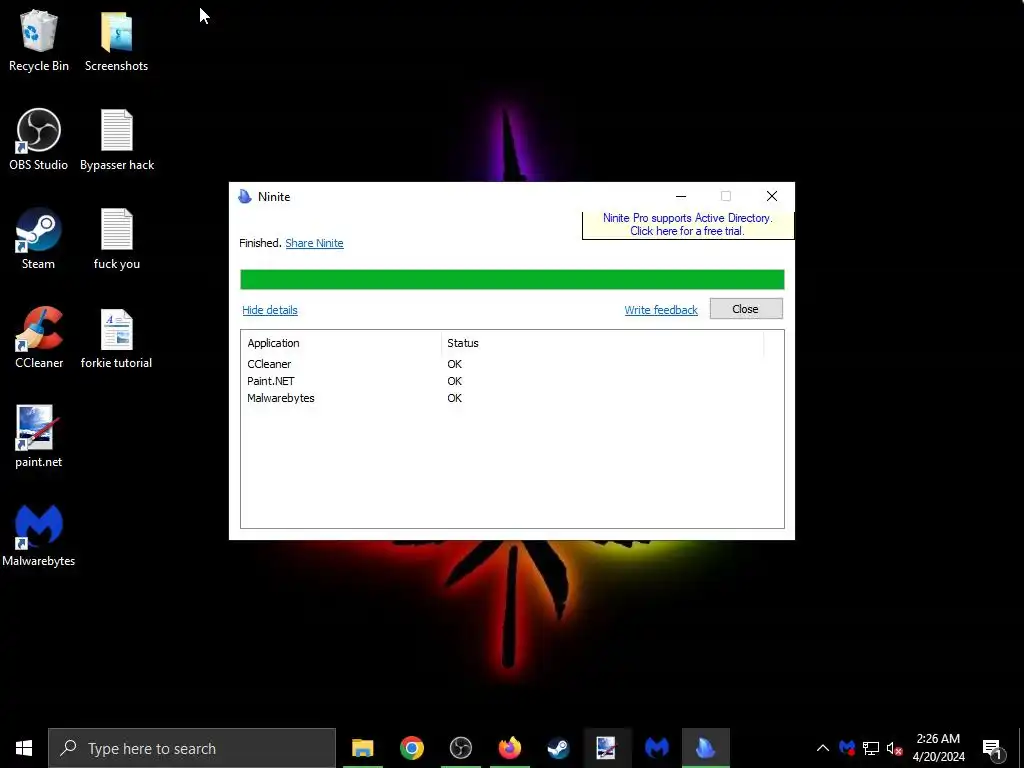Click the taskbar search box

coord(192,748)
